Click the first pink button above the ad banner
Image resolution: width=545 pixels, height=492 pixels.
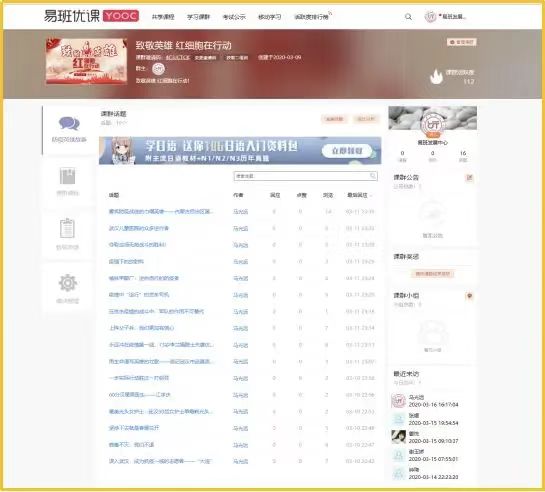tap(334, 119)
